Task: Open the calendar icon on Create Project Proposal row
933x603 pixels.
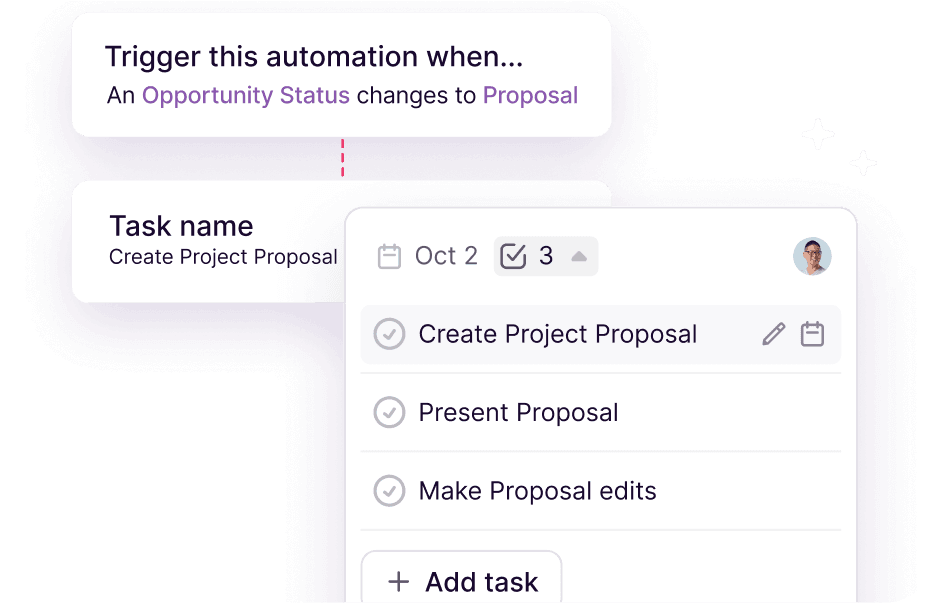Action: [813, 334]
